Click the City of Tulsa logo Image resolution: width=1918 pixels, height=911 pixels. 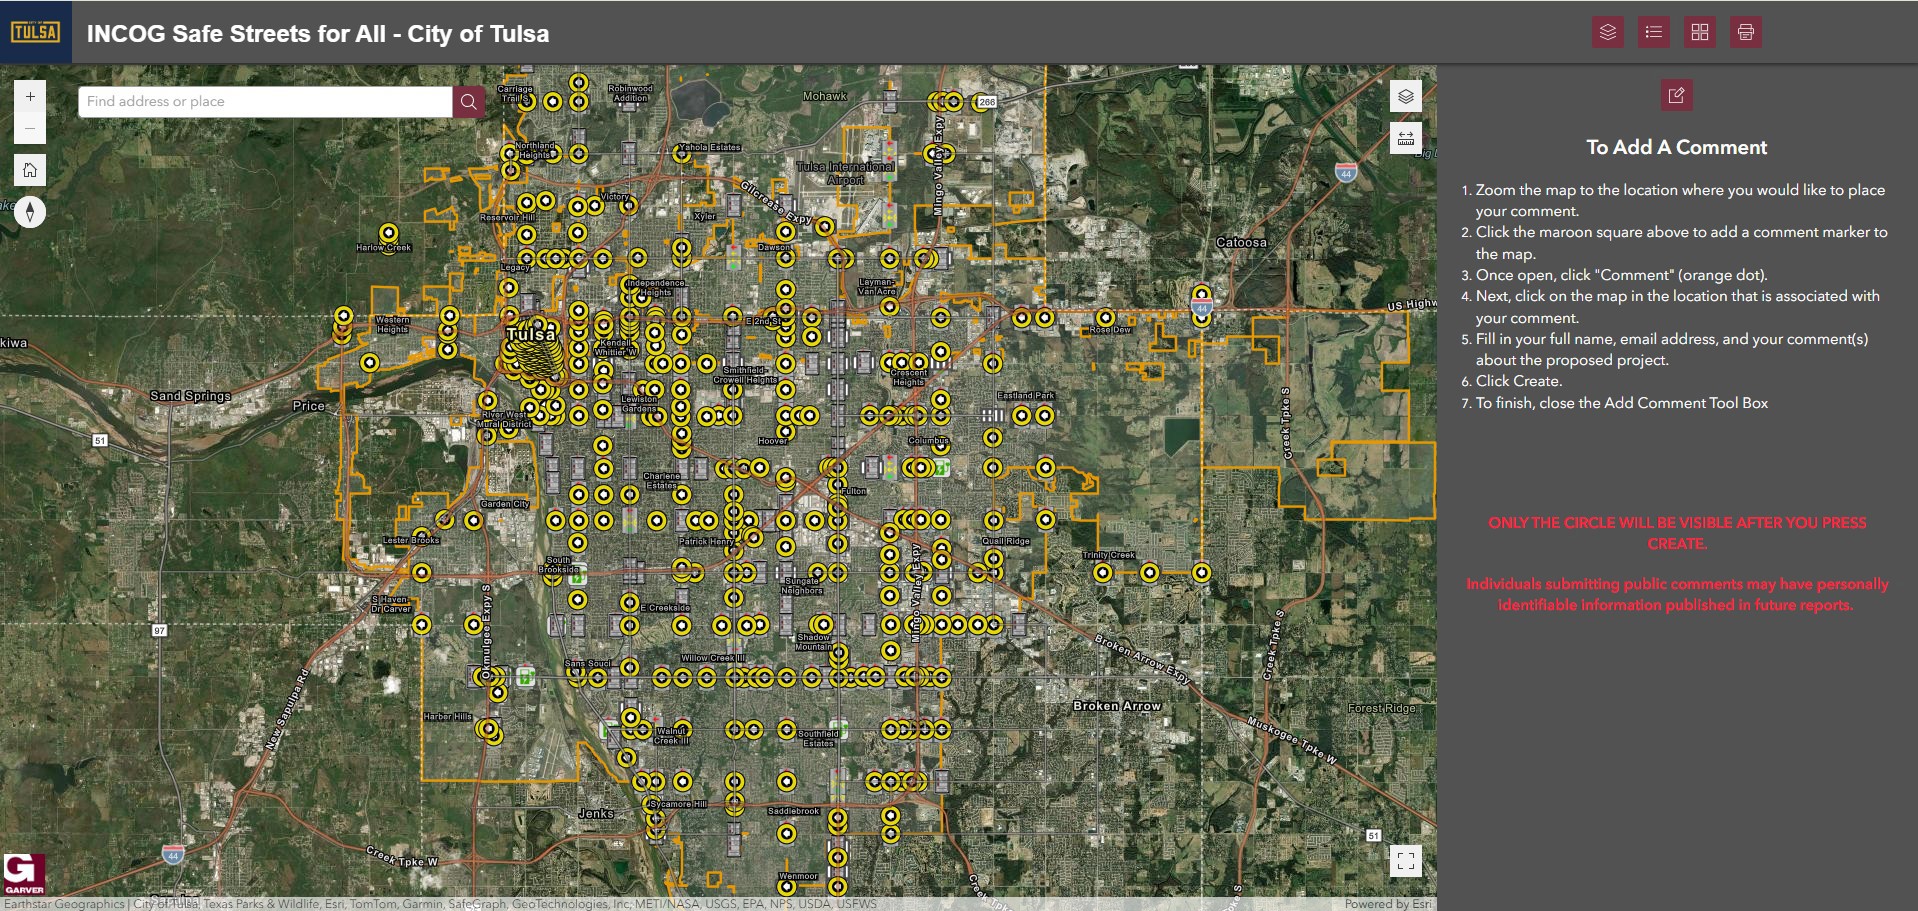click(x=35, y=32)
